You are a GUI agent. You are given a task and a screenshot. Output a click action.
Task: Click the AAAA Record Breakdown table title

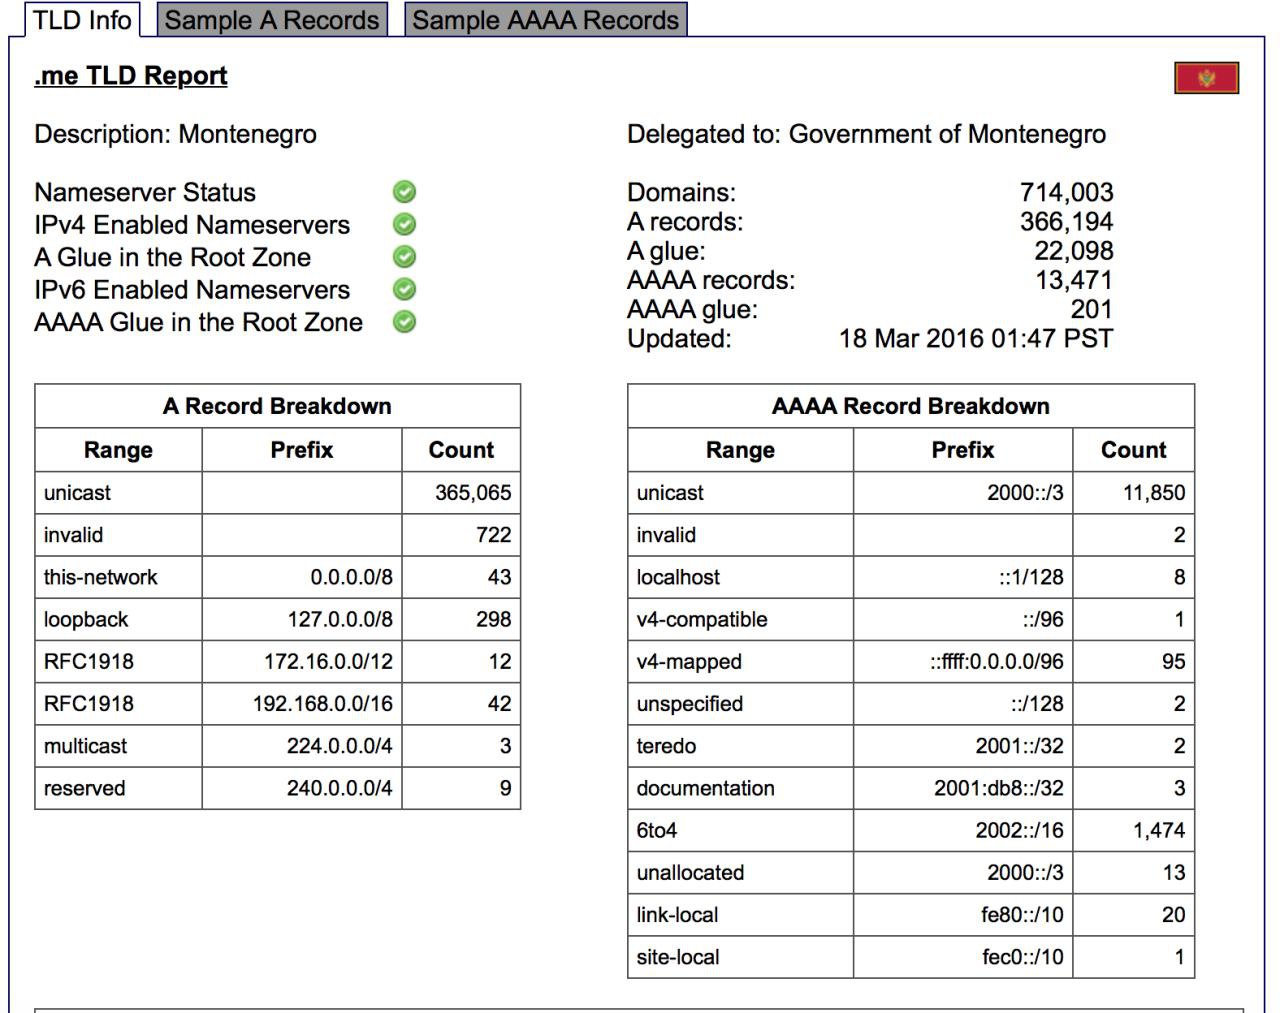pos(911,406)
